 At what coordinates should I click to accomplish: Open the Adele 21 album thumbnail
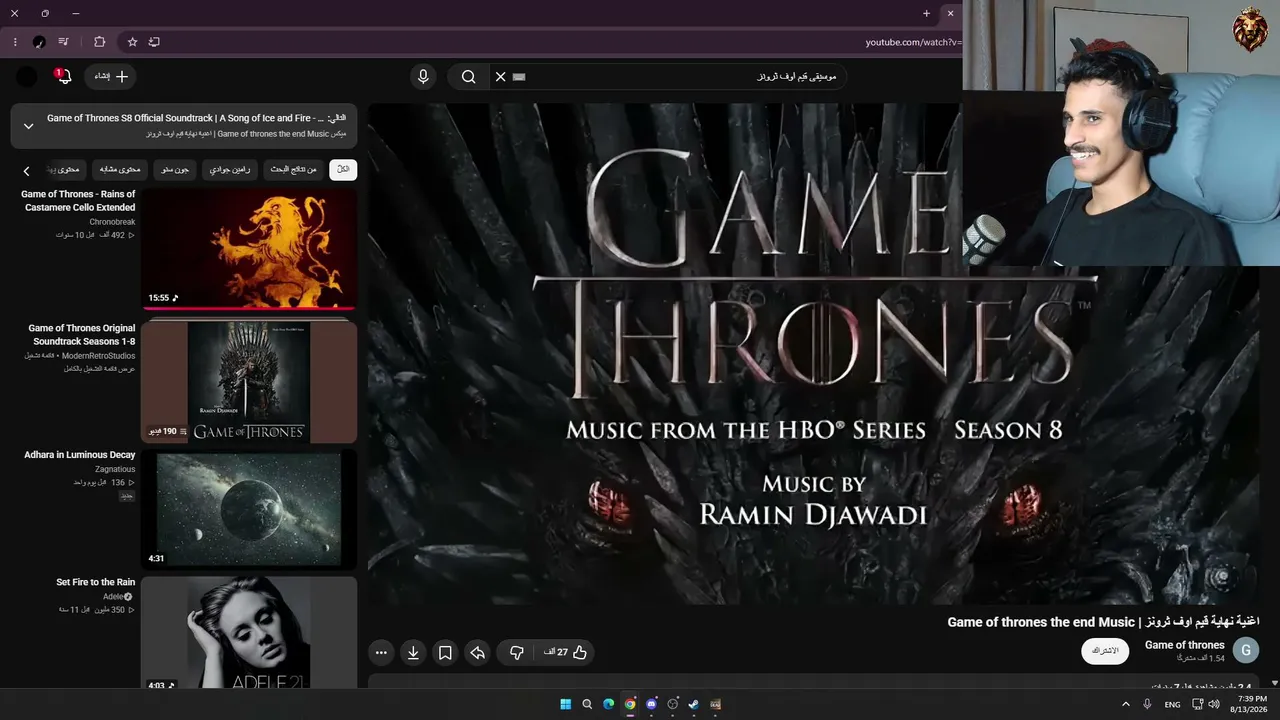(x=248, y=632)
